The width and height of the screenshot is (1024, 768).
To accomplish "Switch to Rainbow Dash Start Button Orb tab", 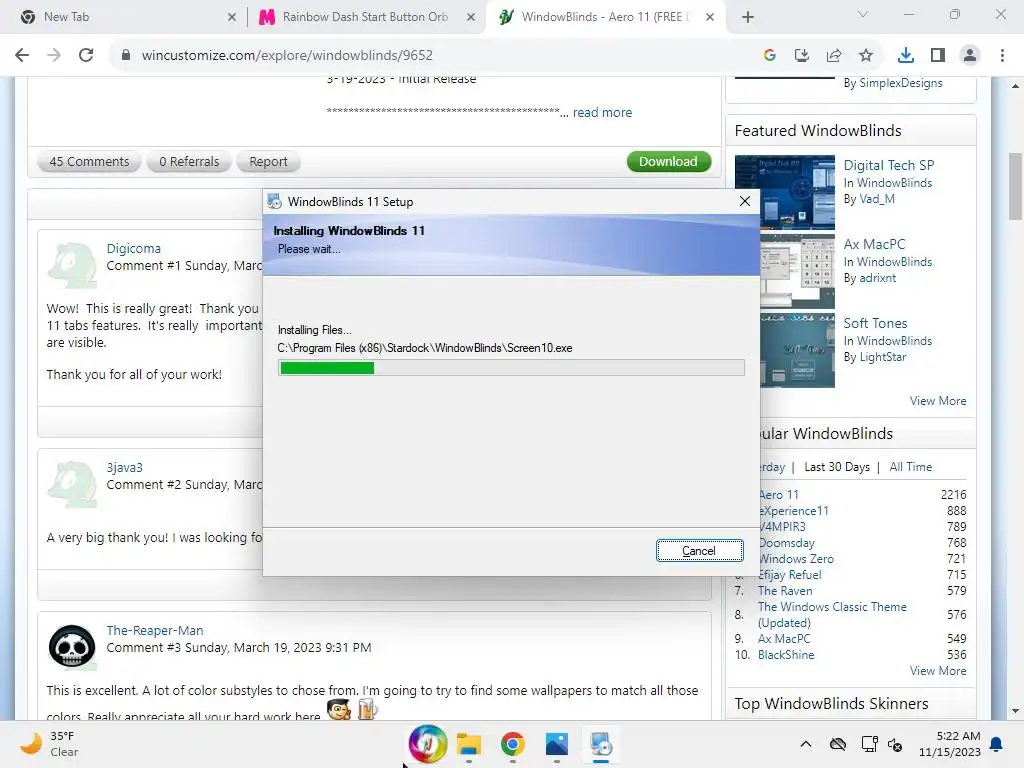I will 365,17.
